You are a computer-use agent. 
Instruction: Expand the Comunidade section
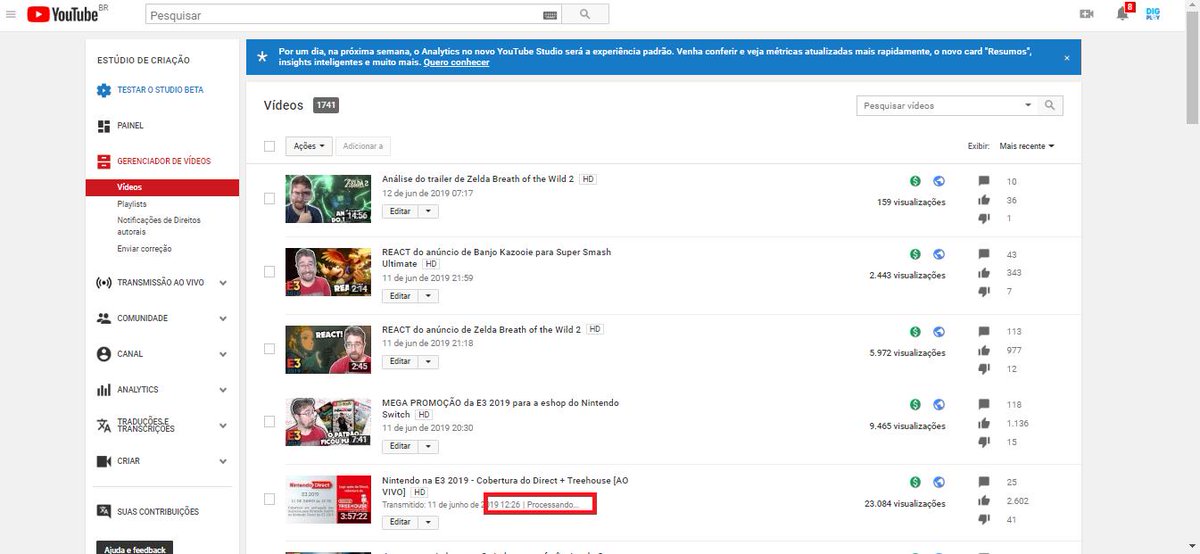[x=223, y=319]
